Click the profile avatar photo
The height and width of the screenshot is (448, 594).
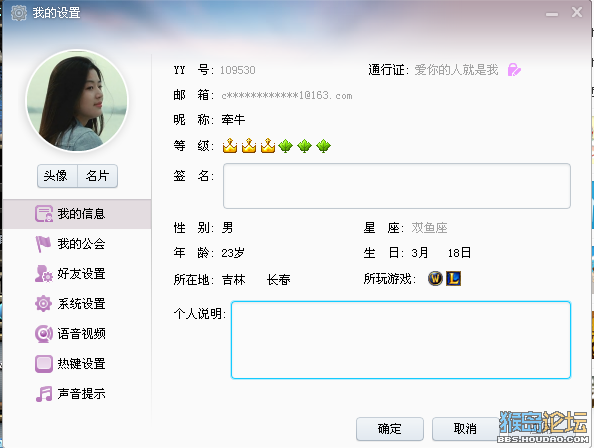click(x=77, y=101)
